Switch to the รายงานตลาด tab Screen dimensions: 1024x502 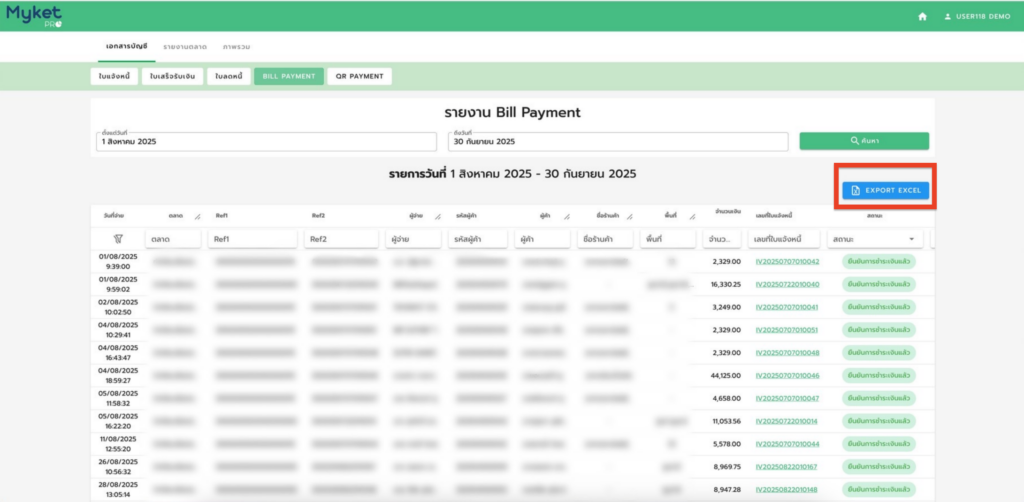point(185,47)
